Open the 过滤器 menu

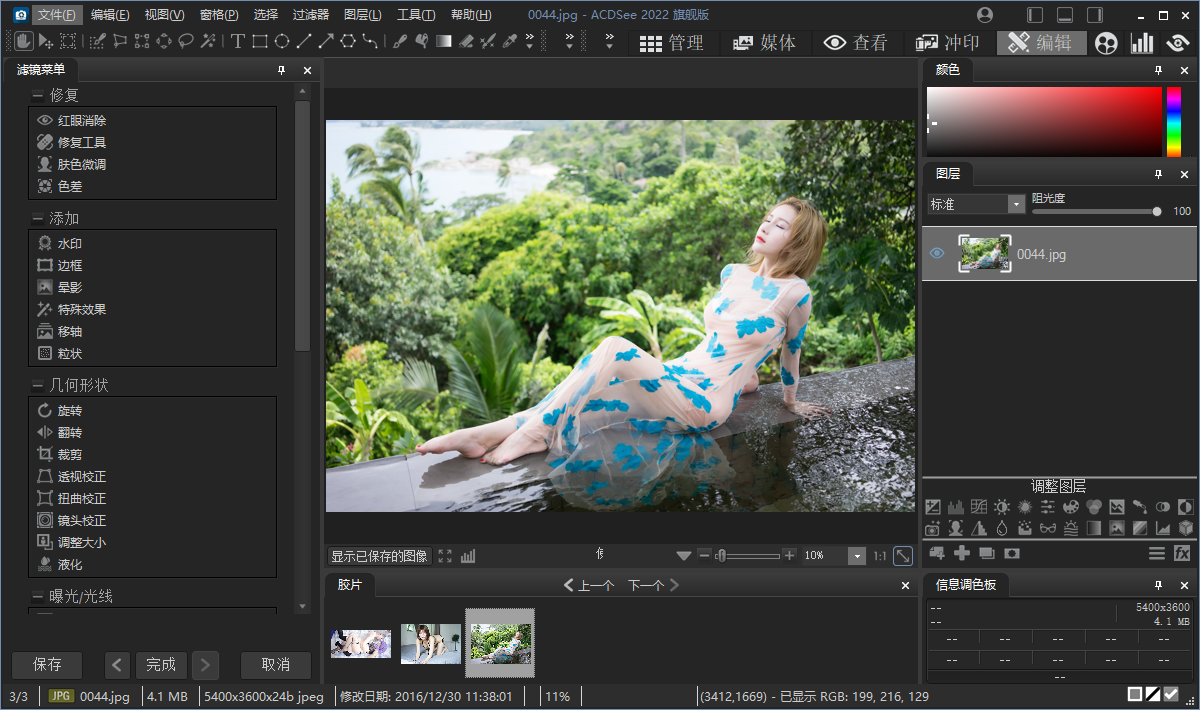pos(310,15)
